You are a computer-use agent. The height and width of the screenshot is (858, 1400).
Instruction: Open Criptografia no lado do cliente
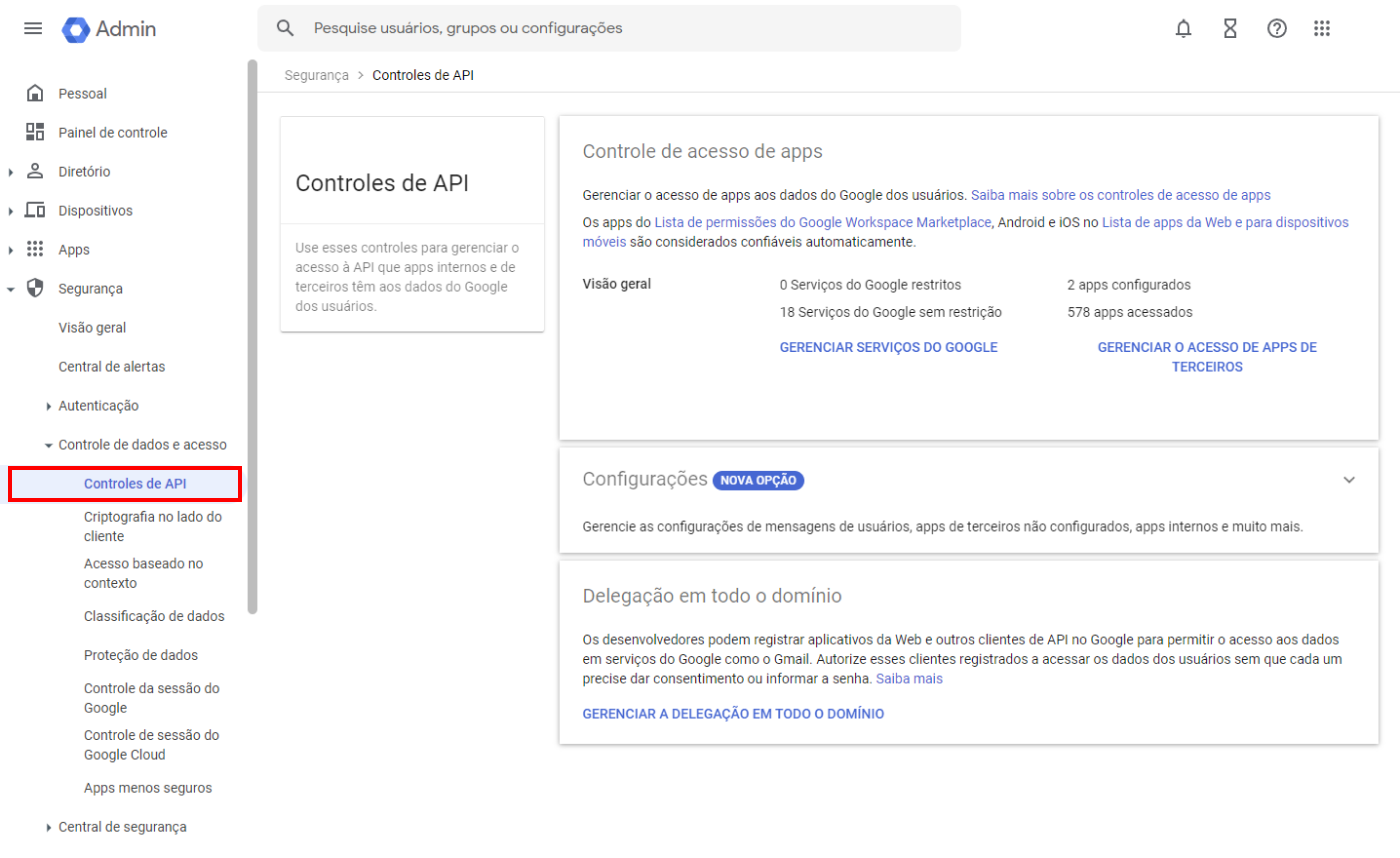tap(153, 526)
